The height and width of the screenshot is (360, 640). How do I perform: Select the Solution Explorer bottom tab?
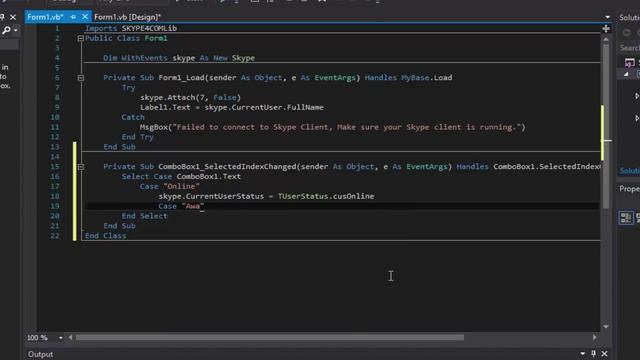pyautogui.click(x=629, y=171)
